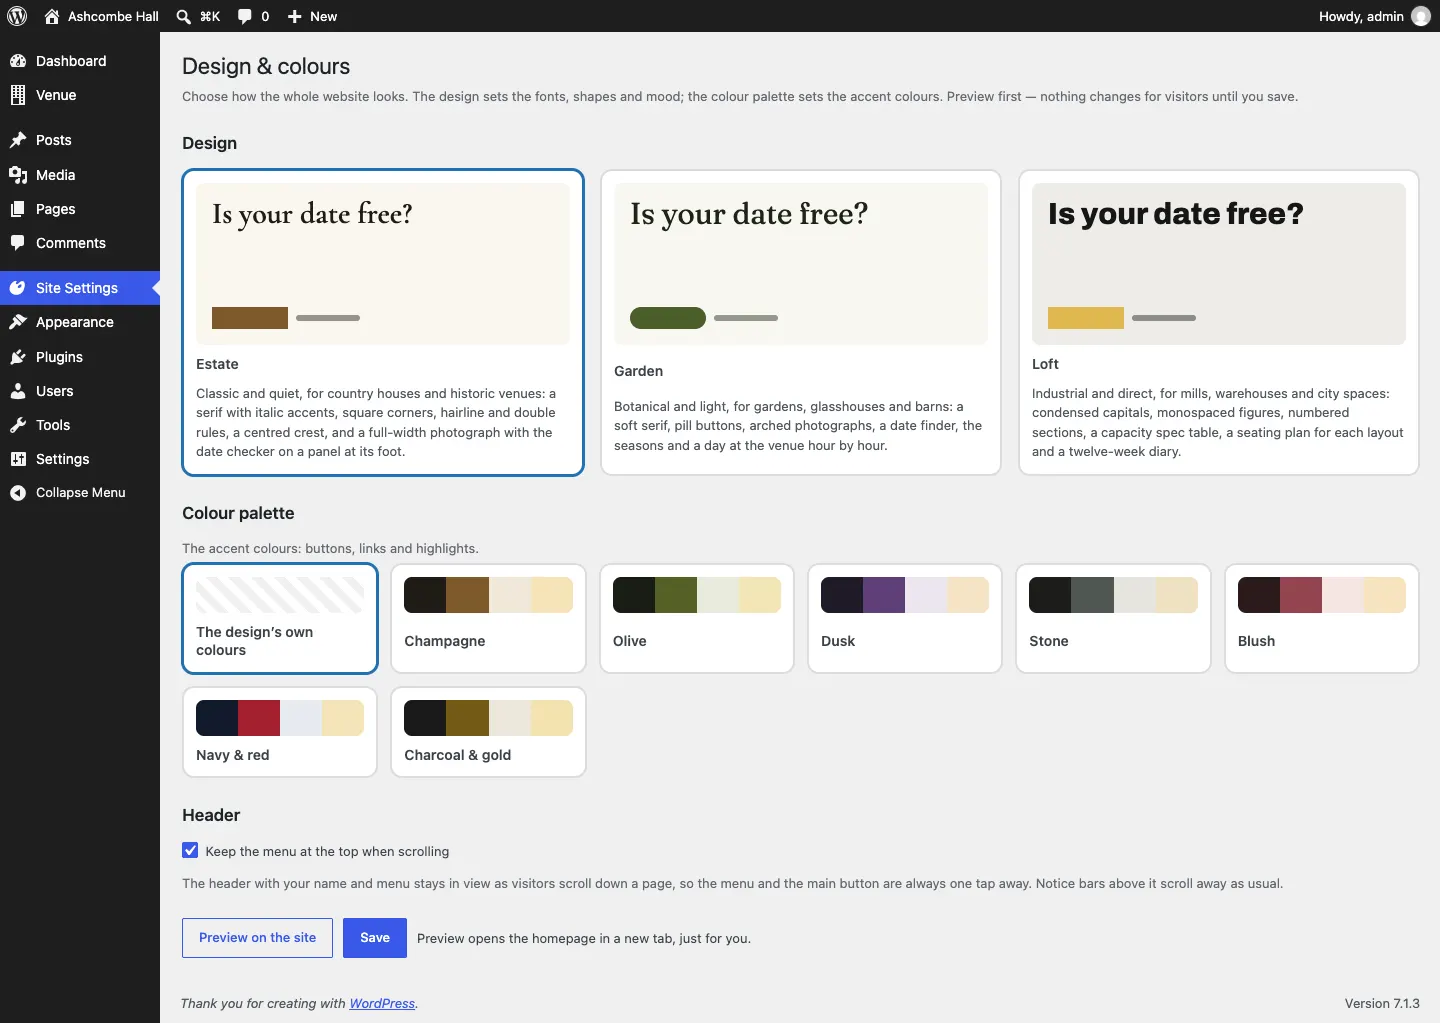Click the Media icon in the sidebar
Viewport: 1440px width, 1023px height.
(18, 175)
